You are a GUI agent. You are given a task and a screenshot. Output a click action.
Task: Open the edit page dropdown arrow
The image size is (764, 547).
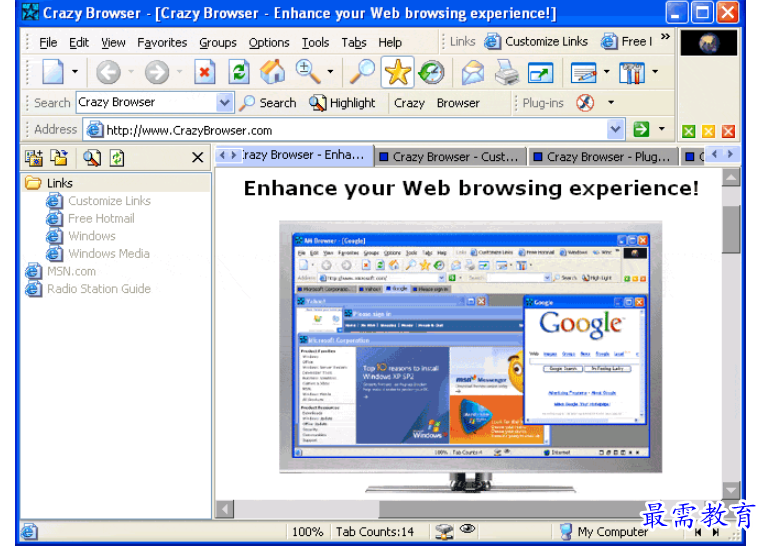tap(607, 72)
